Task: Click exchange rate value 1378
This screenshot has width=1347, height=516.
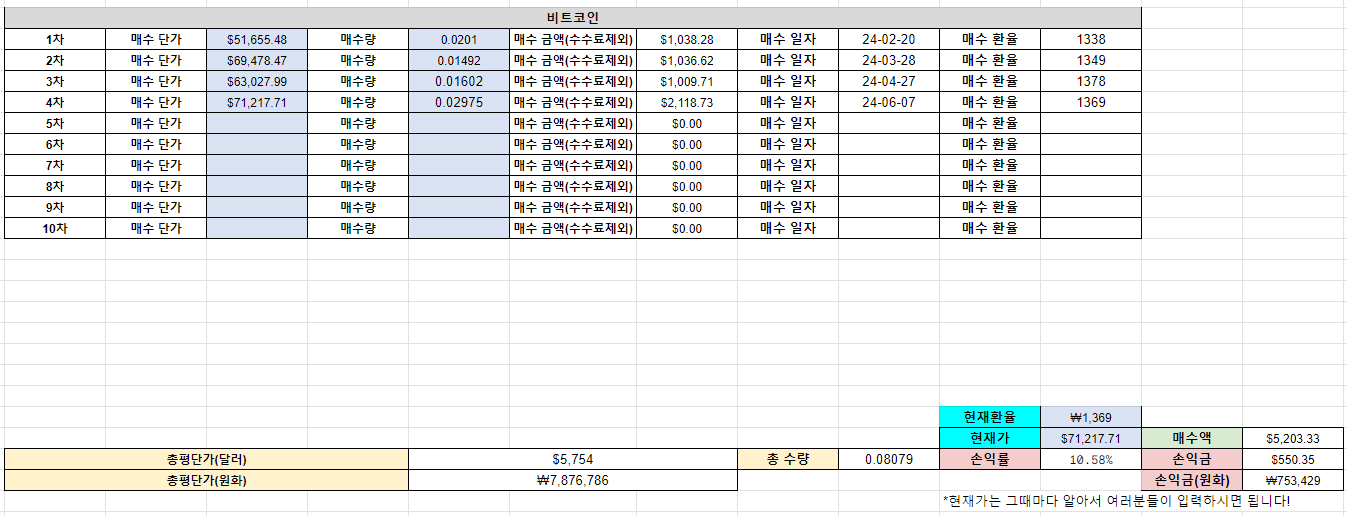Action: (x=1091, y=81)
